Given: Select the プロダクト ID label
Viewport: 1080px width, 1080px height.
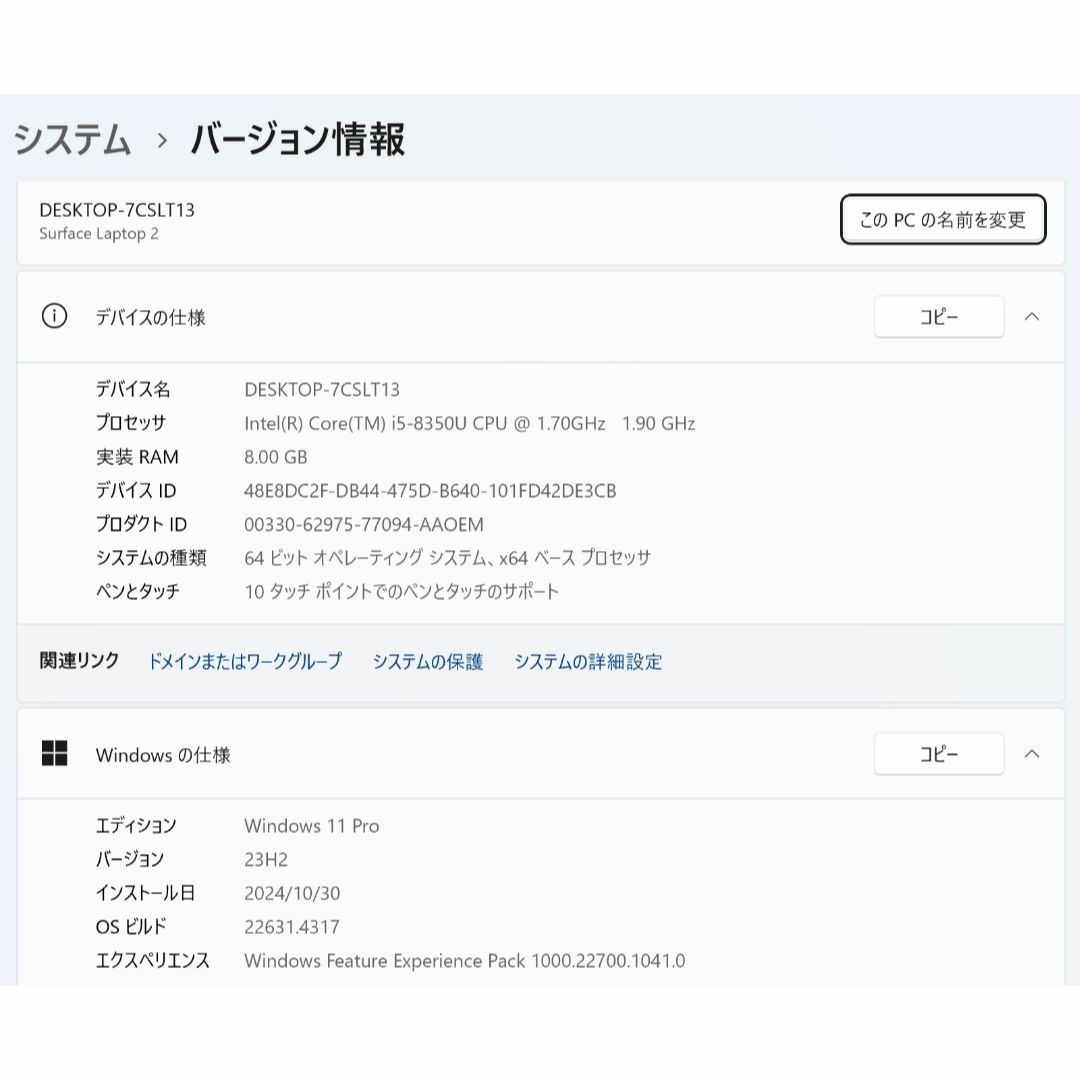Looking at the screenshot, I should pyautogui.click(x=141, y=524).
